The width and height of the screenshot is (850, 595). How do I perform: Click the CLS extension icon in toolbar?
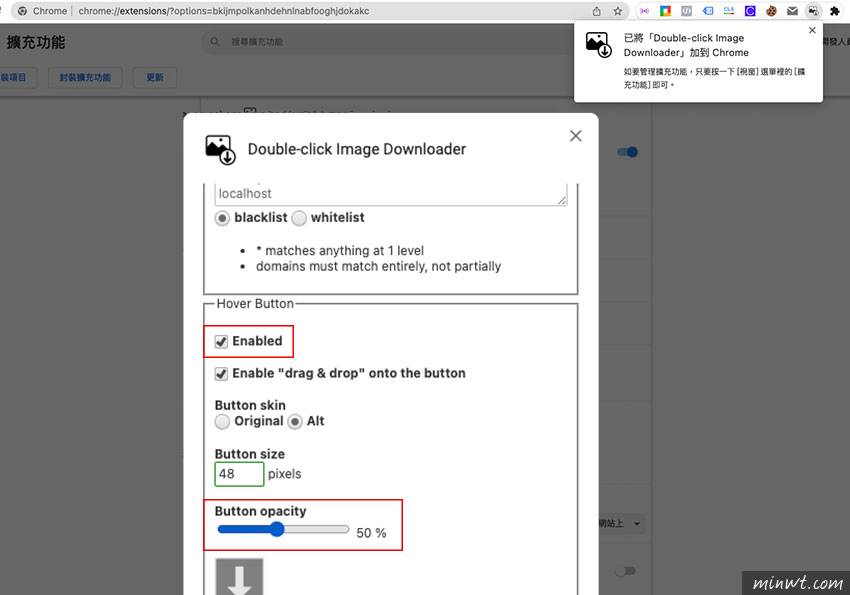(x=729, y=11)
